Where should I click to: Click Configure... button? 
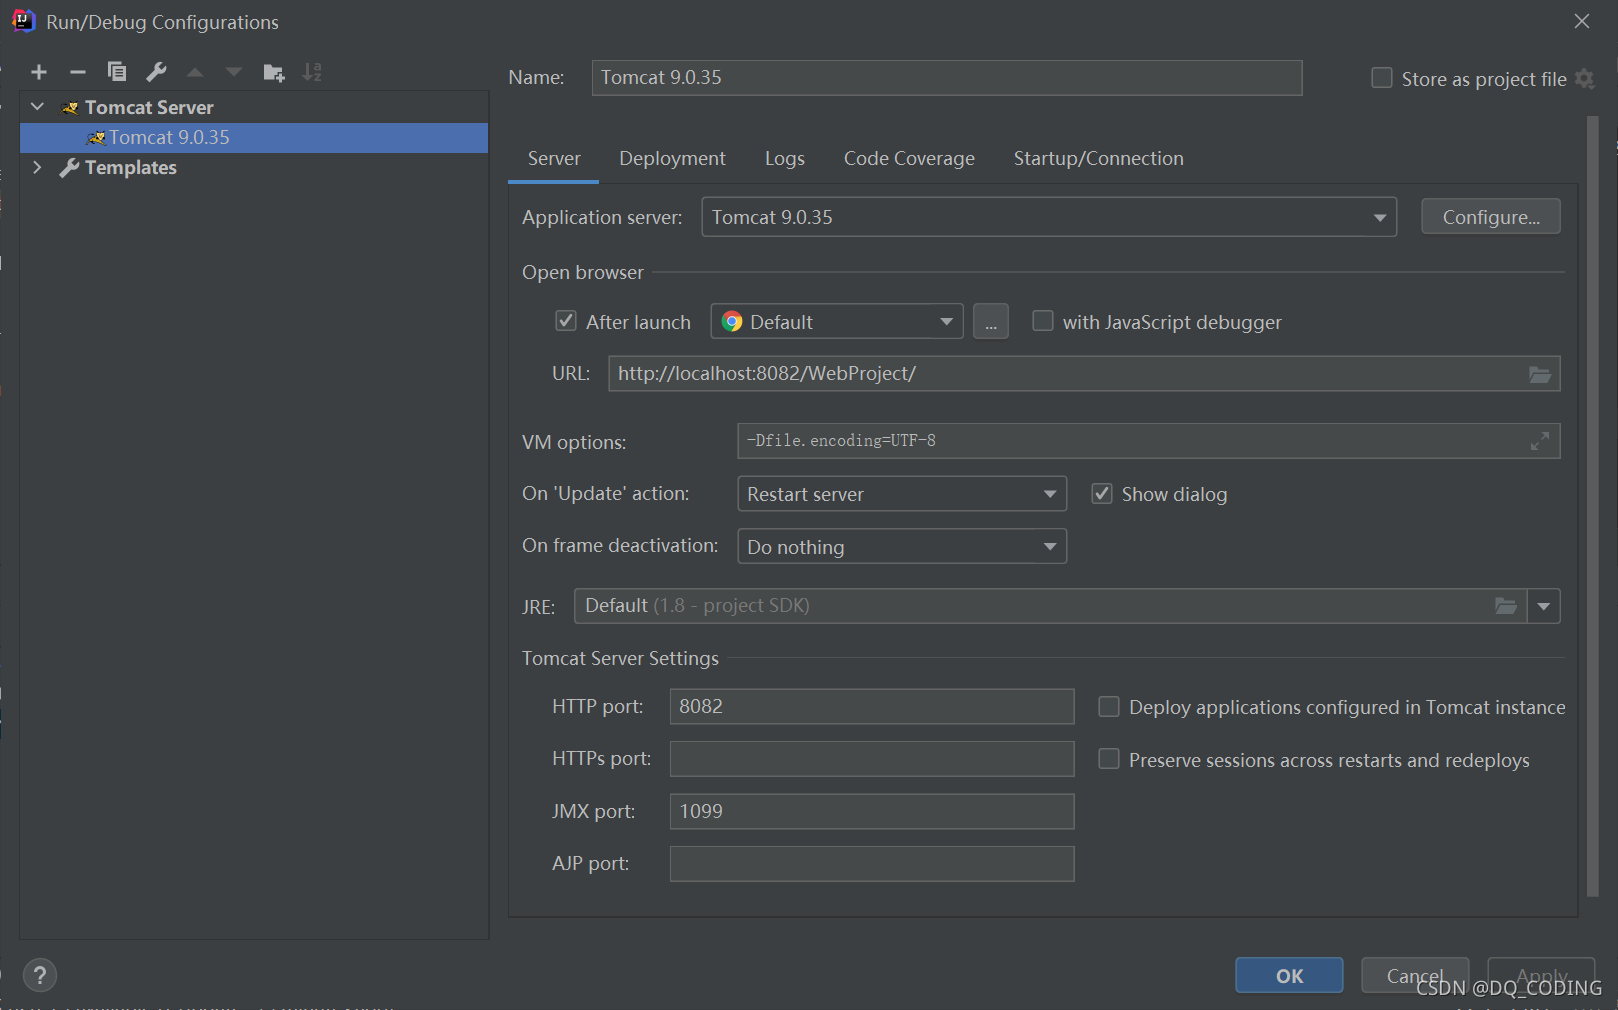1491,217
